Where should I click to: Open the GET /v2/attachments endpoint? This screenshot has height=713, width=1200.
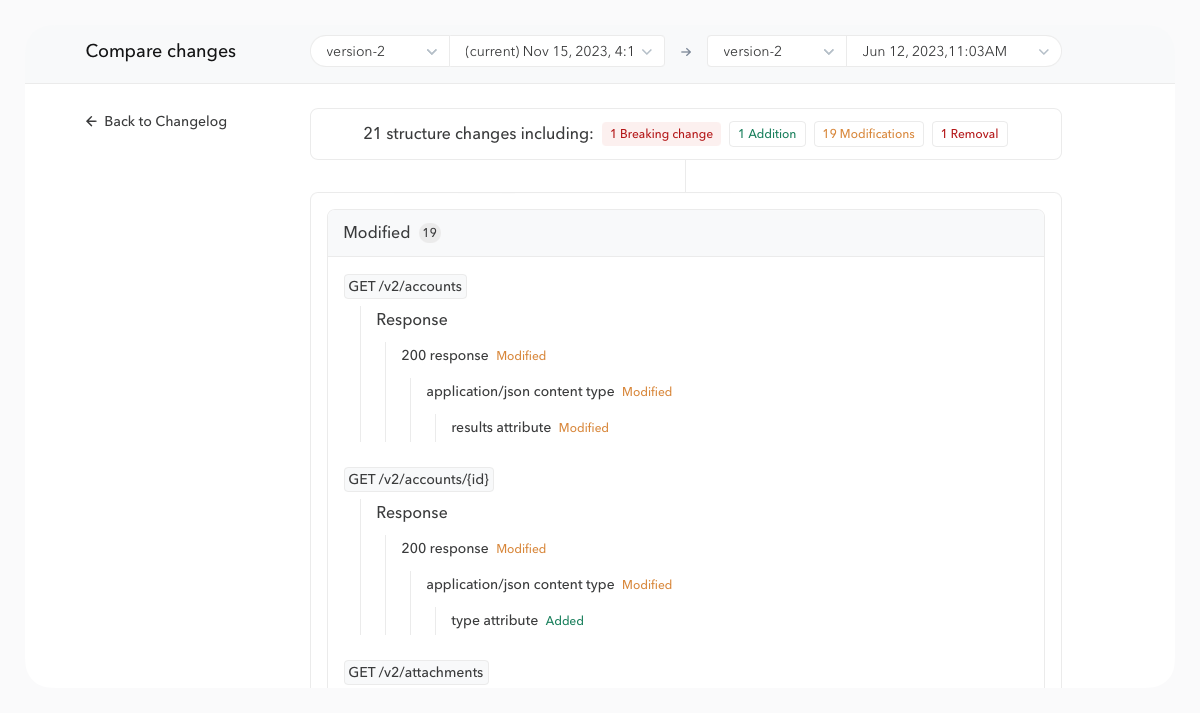[x=416, y=673]
